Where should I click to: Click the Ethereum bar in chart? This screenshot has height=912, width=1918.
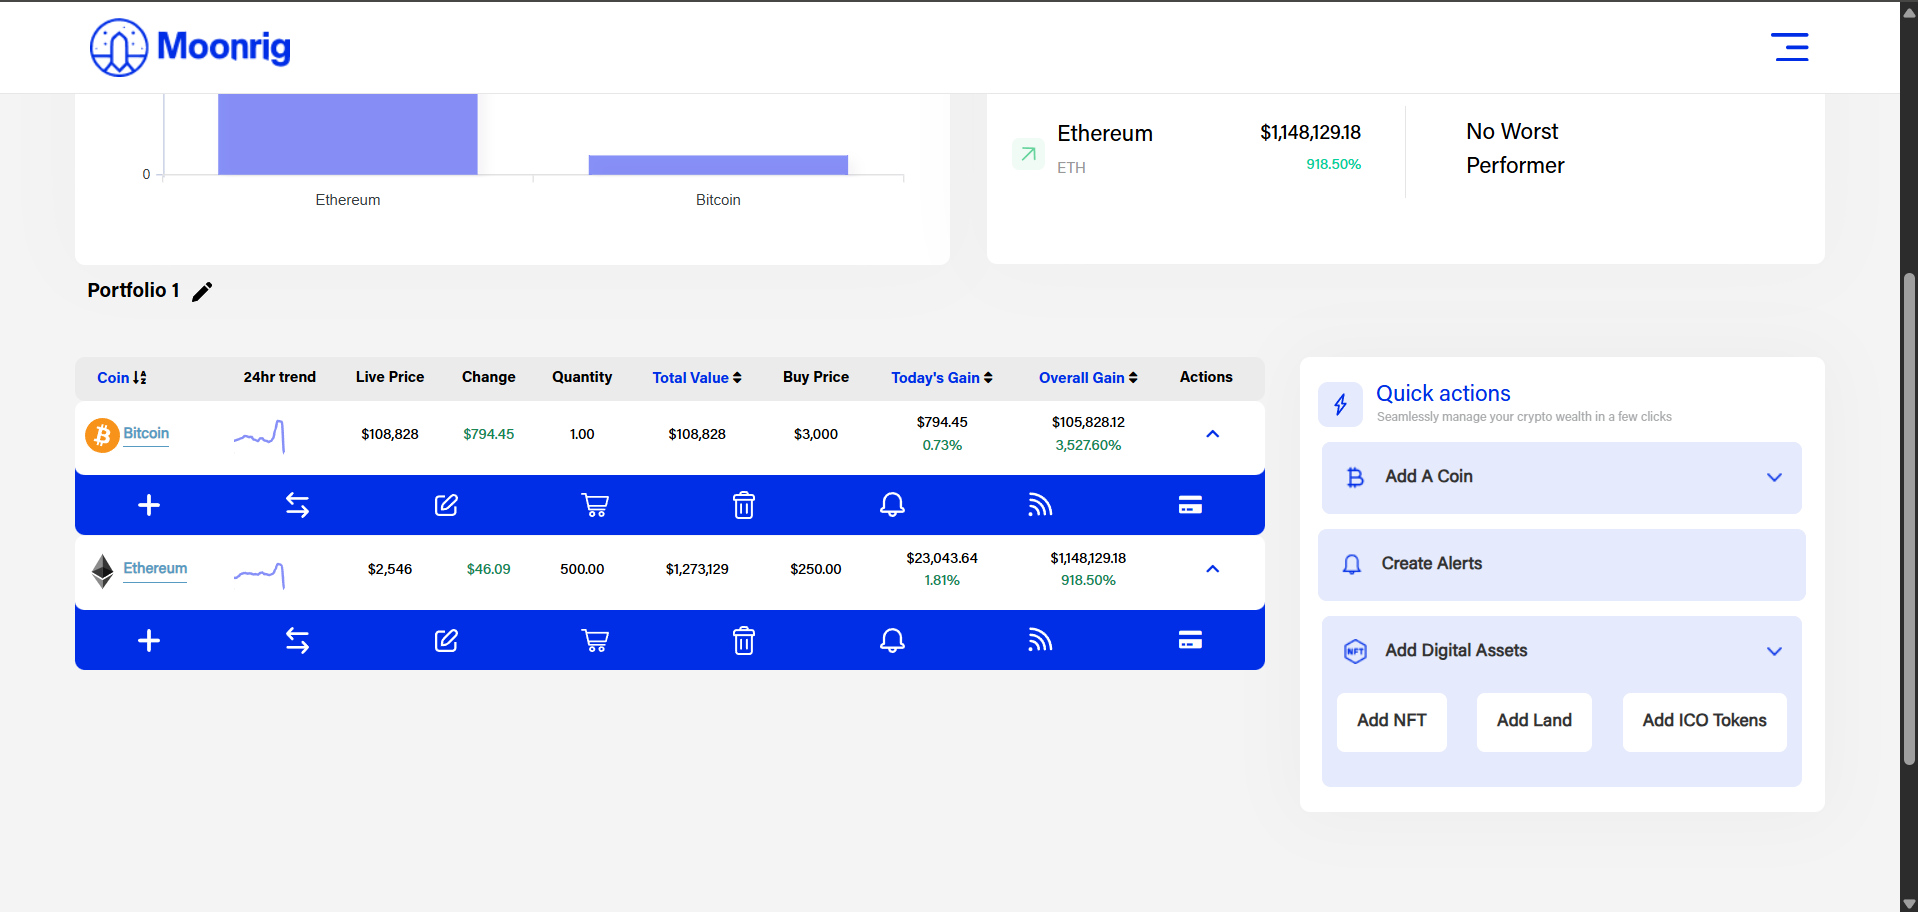348,134
